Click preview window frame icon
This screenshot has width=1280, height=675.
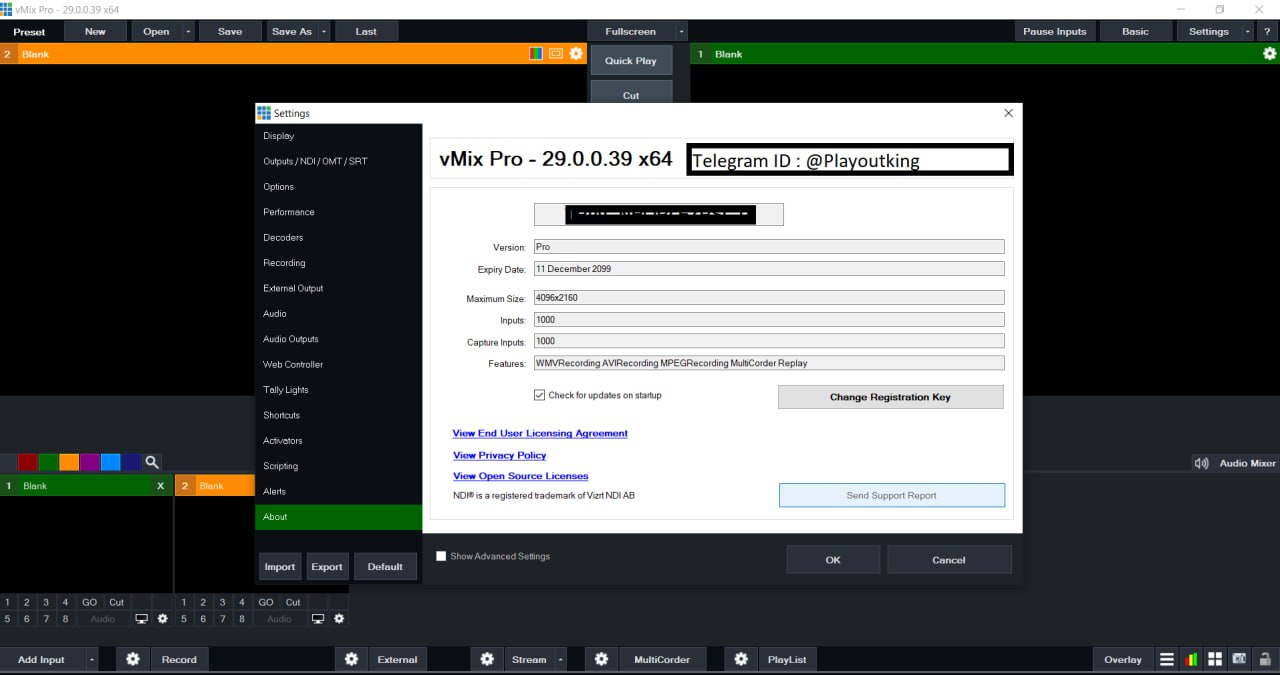click(x=556, y=54)
